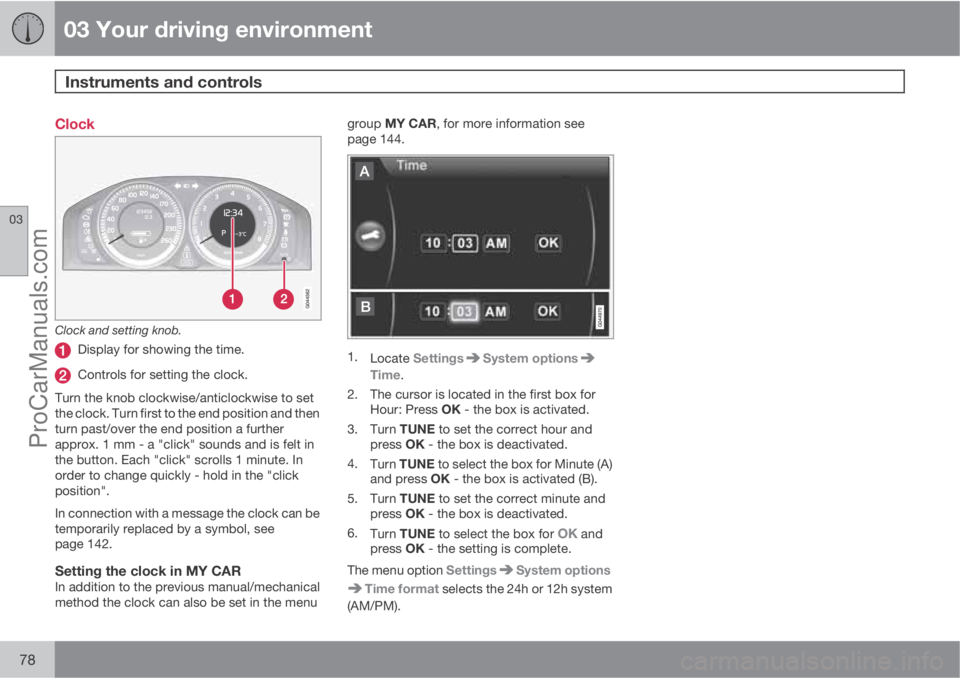Click the 'Clock' section heading
Screen dimensions: 960x678
click(75, 124)
